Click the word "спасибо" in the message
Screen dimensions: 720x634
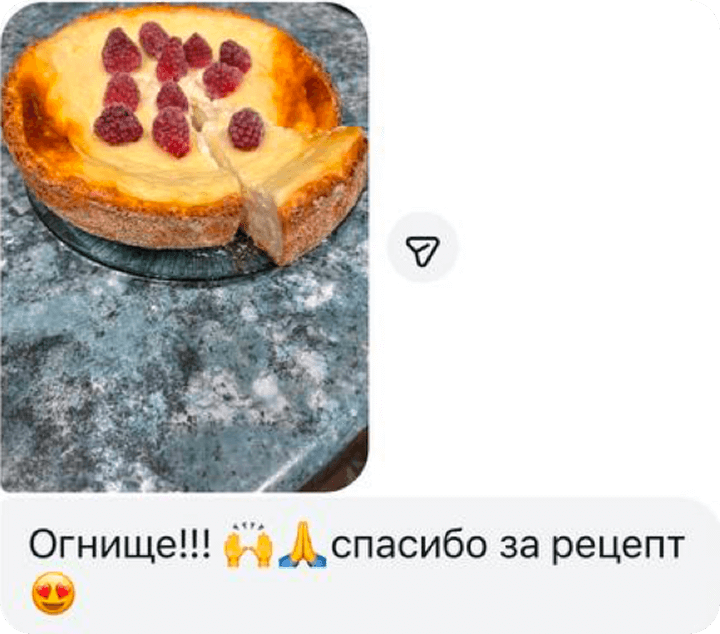[409, 545]
